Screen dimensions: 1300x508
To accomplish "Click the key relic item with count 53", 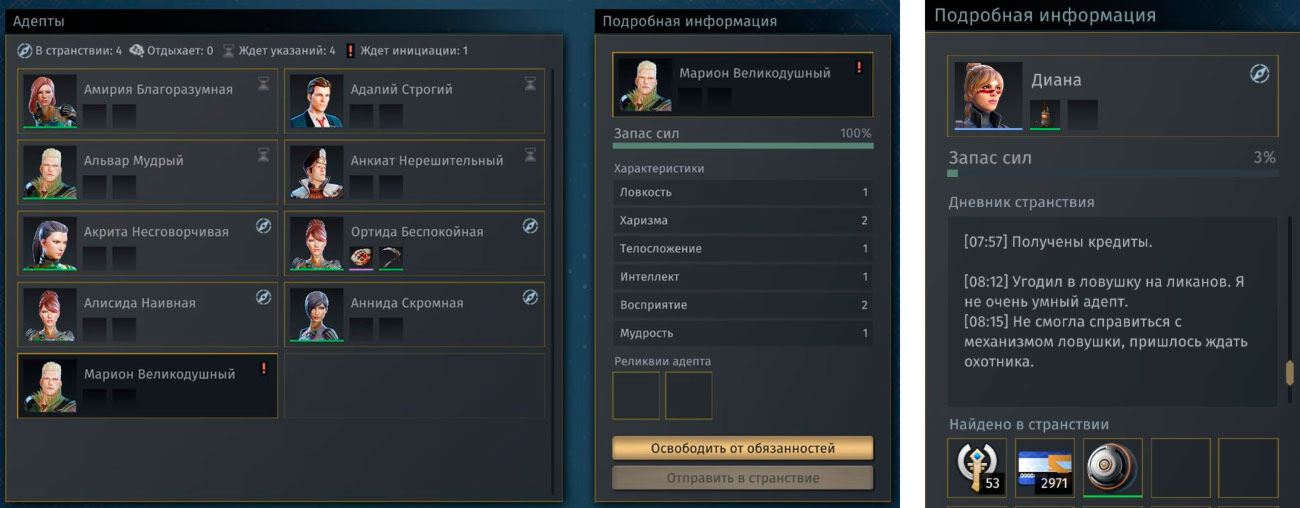I will click(x=977, y=468).
